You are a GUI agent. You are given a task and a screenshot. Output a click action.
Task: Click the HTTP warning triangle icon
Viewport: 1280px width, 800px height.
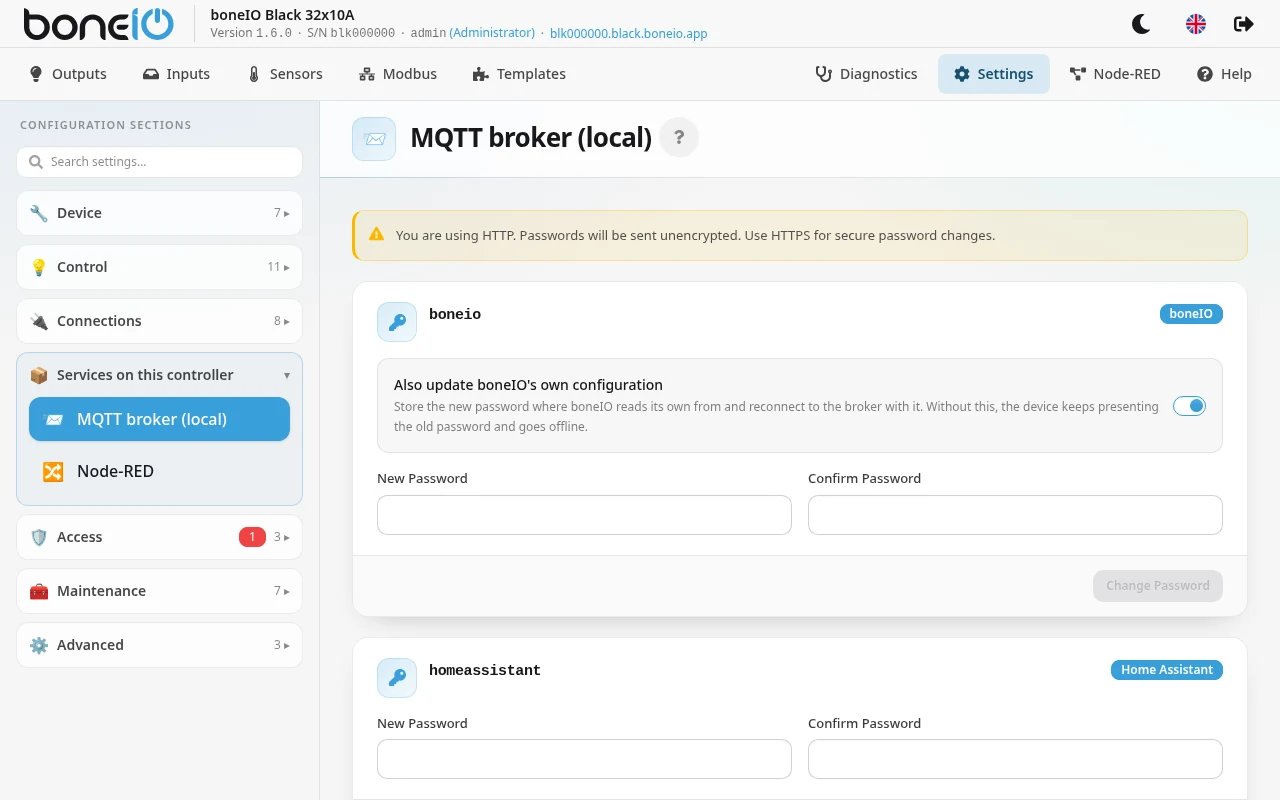pos(376,235)
